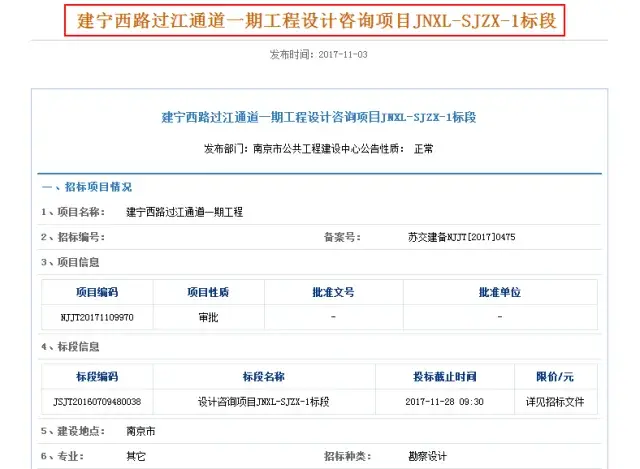The width and height of the screenshot is (640, 469).
Task: Click the 1、项目名称 label
Action: [73, 212]
